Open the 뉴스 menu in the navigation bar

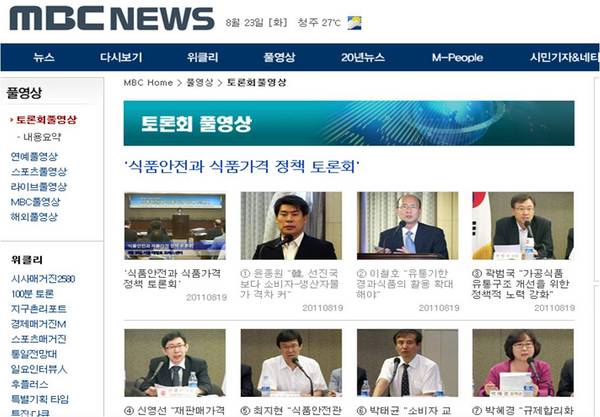44,57
